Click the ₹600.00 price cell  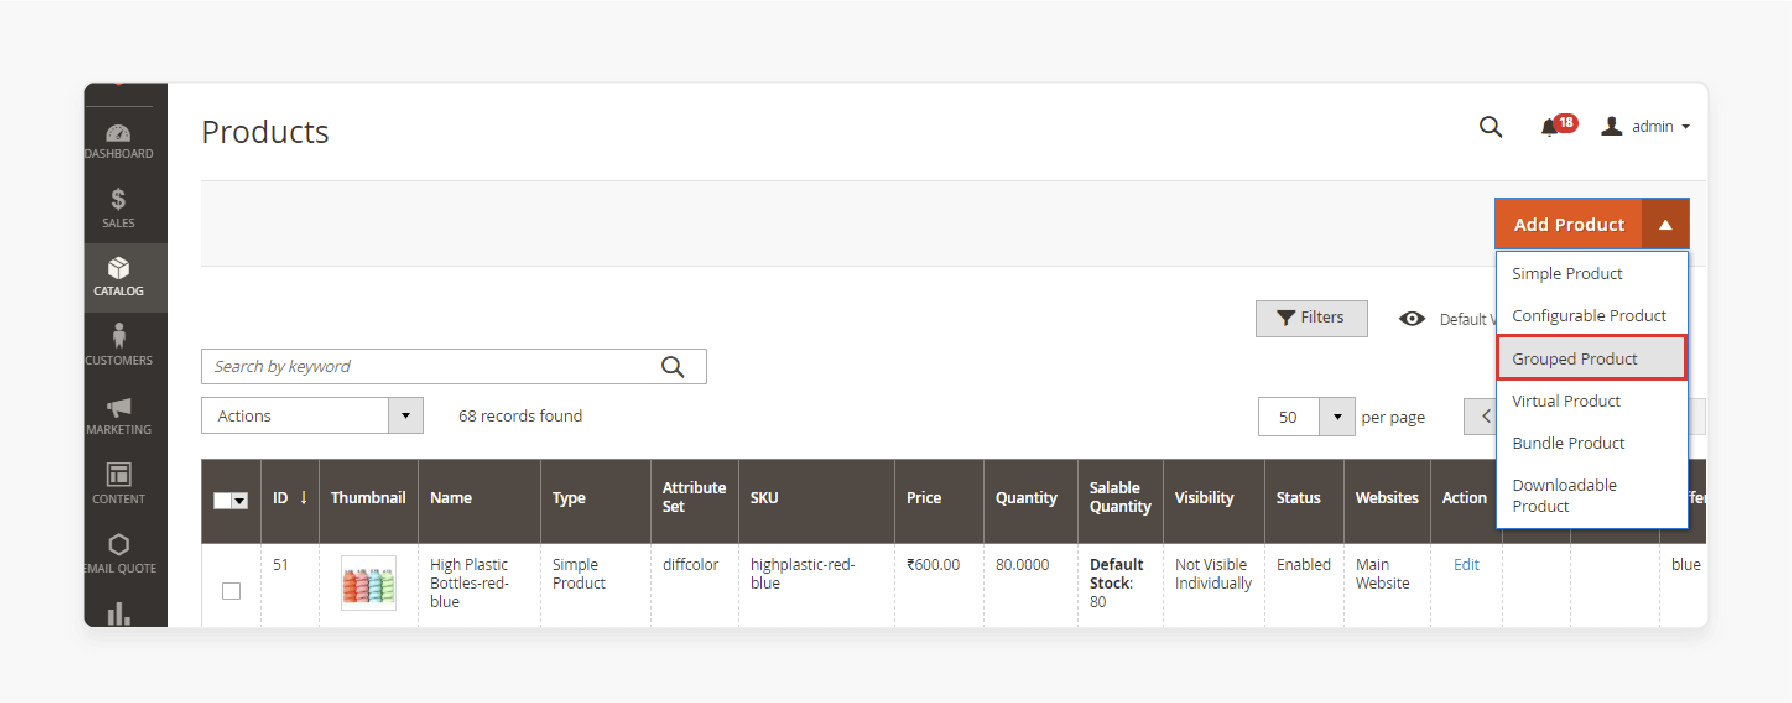933,565
